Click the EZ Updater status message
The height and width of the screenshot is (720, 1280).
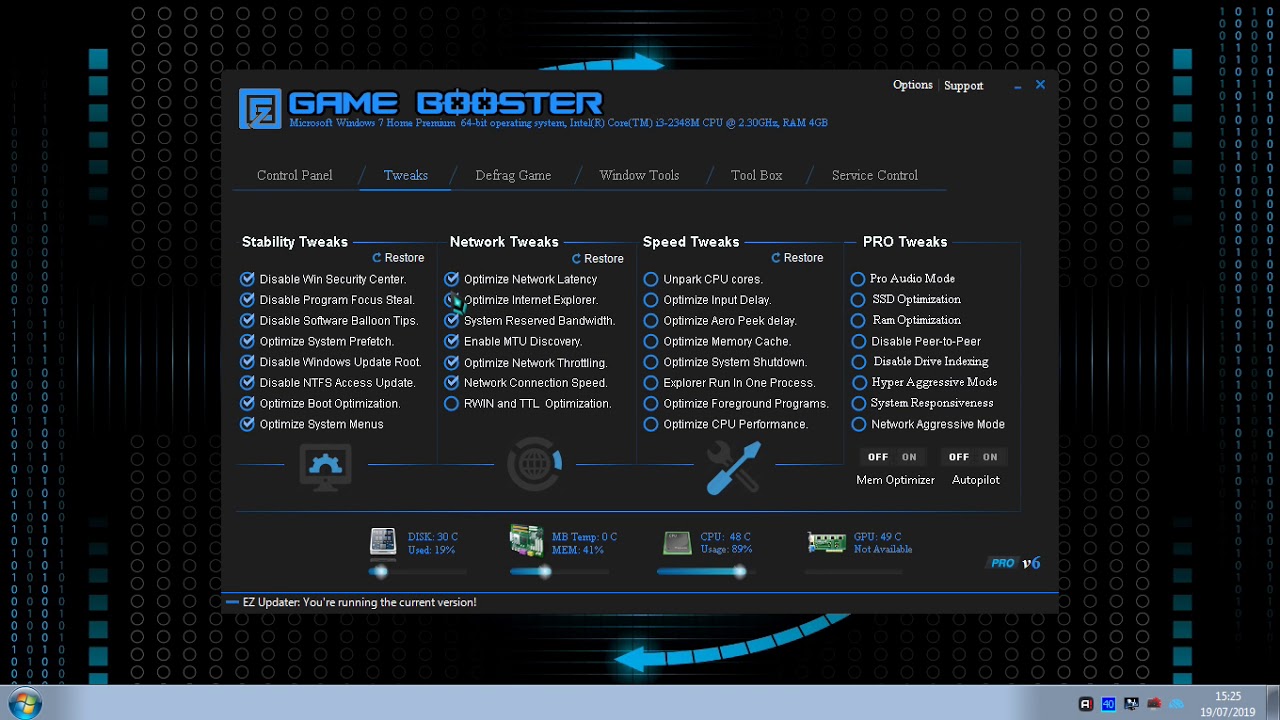click(x=359, y=602)
